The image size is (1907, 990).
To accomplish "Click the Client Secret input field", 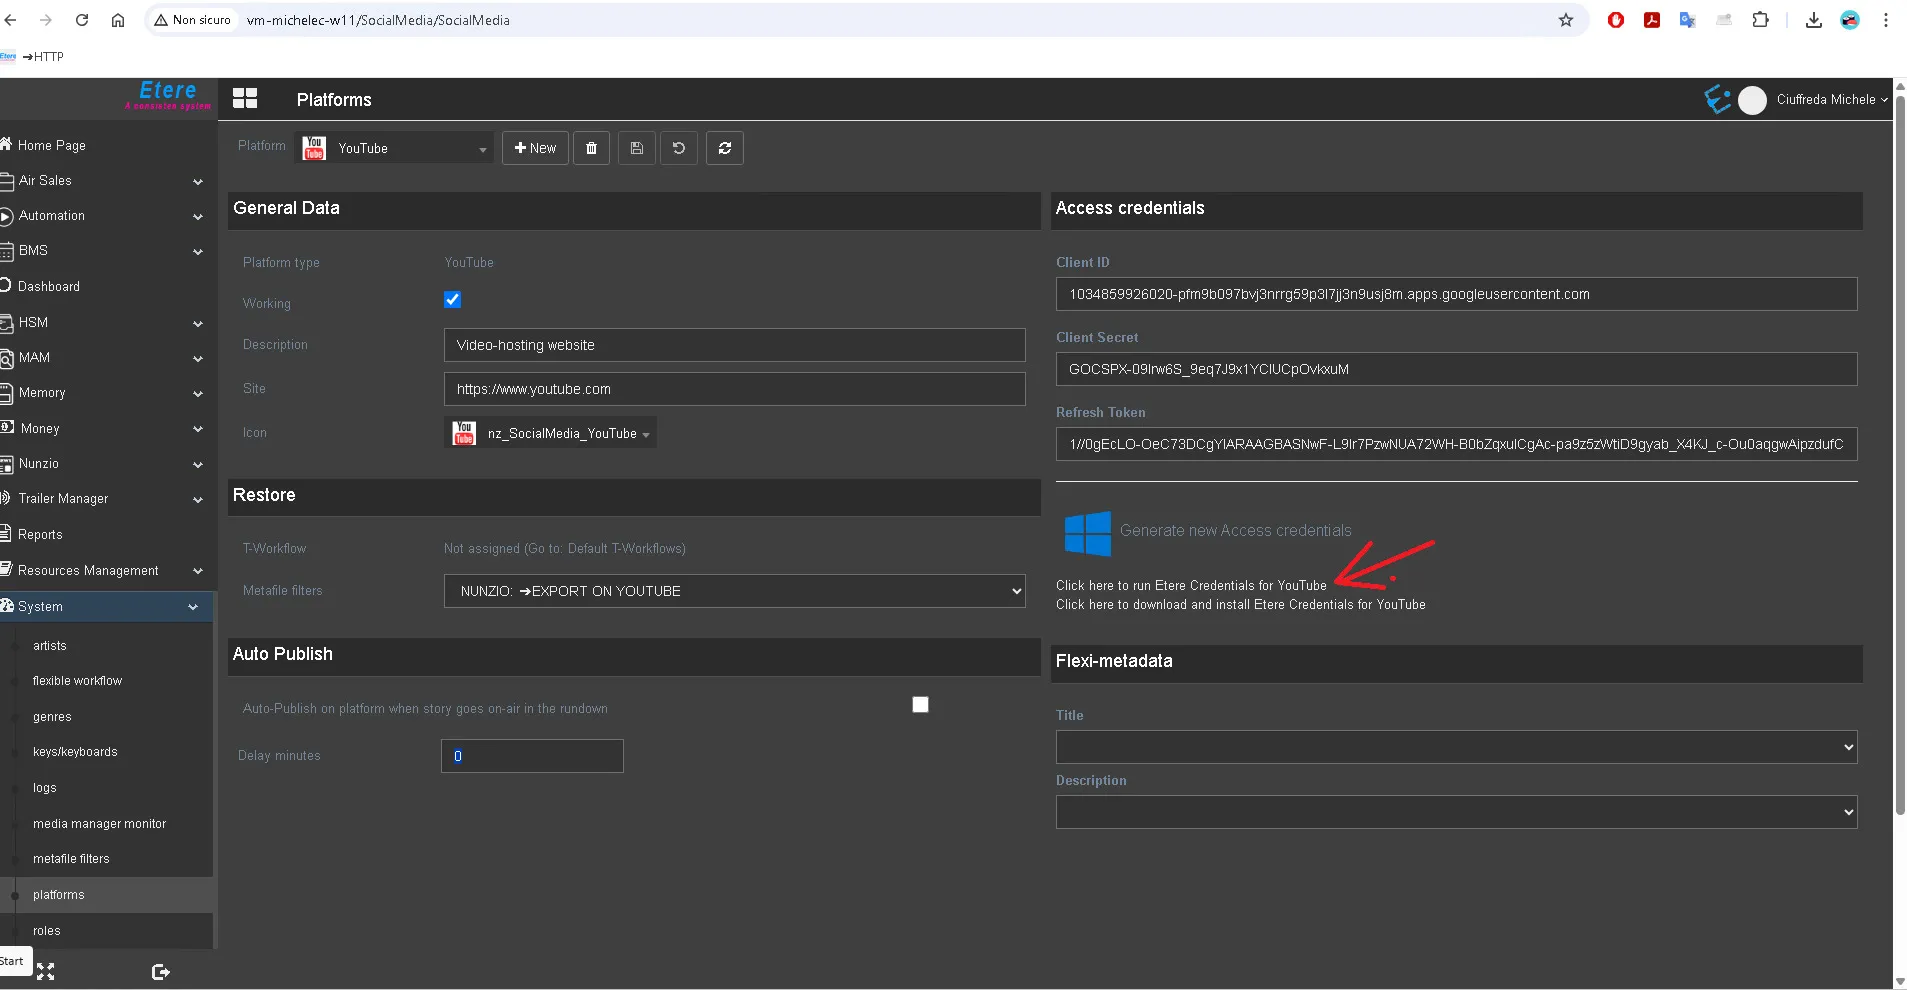I will 1456,369.
